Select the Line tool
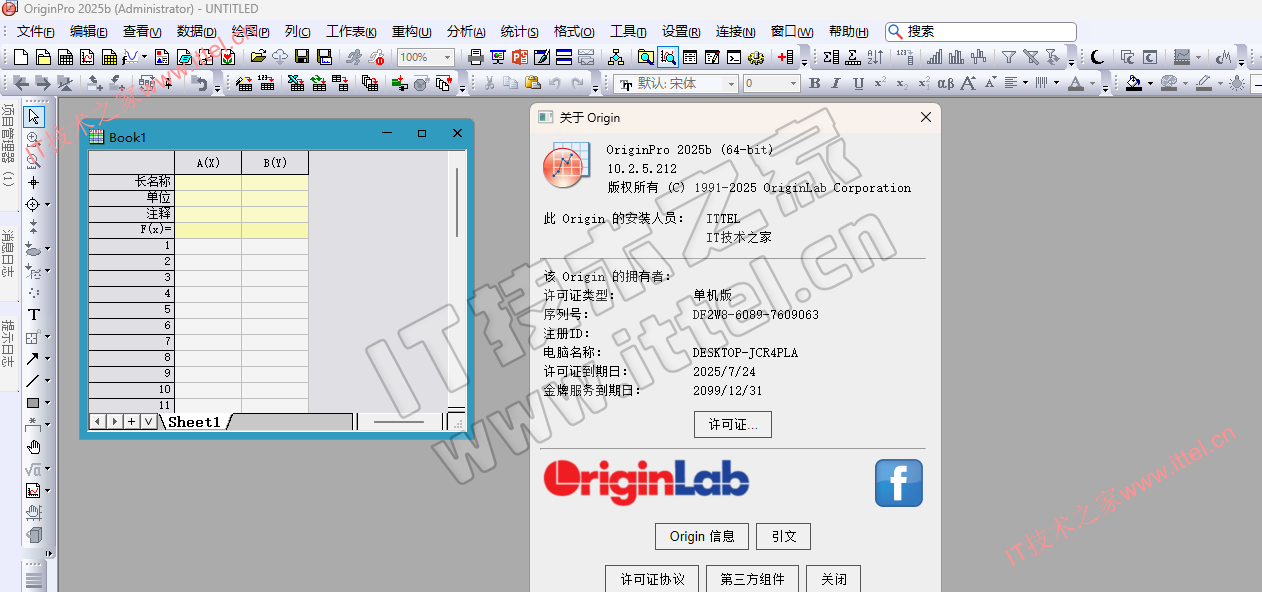Image resolution: width=1262 pixels, height=592 pixels. click(x=33, y=381)
